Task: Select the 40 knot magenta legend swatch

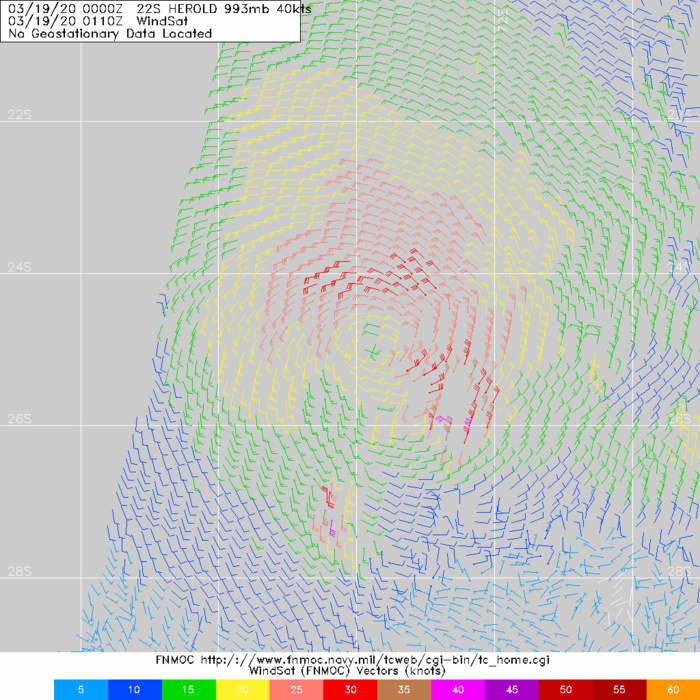Action: point(458,690)
